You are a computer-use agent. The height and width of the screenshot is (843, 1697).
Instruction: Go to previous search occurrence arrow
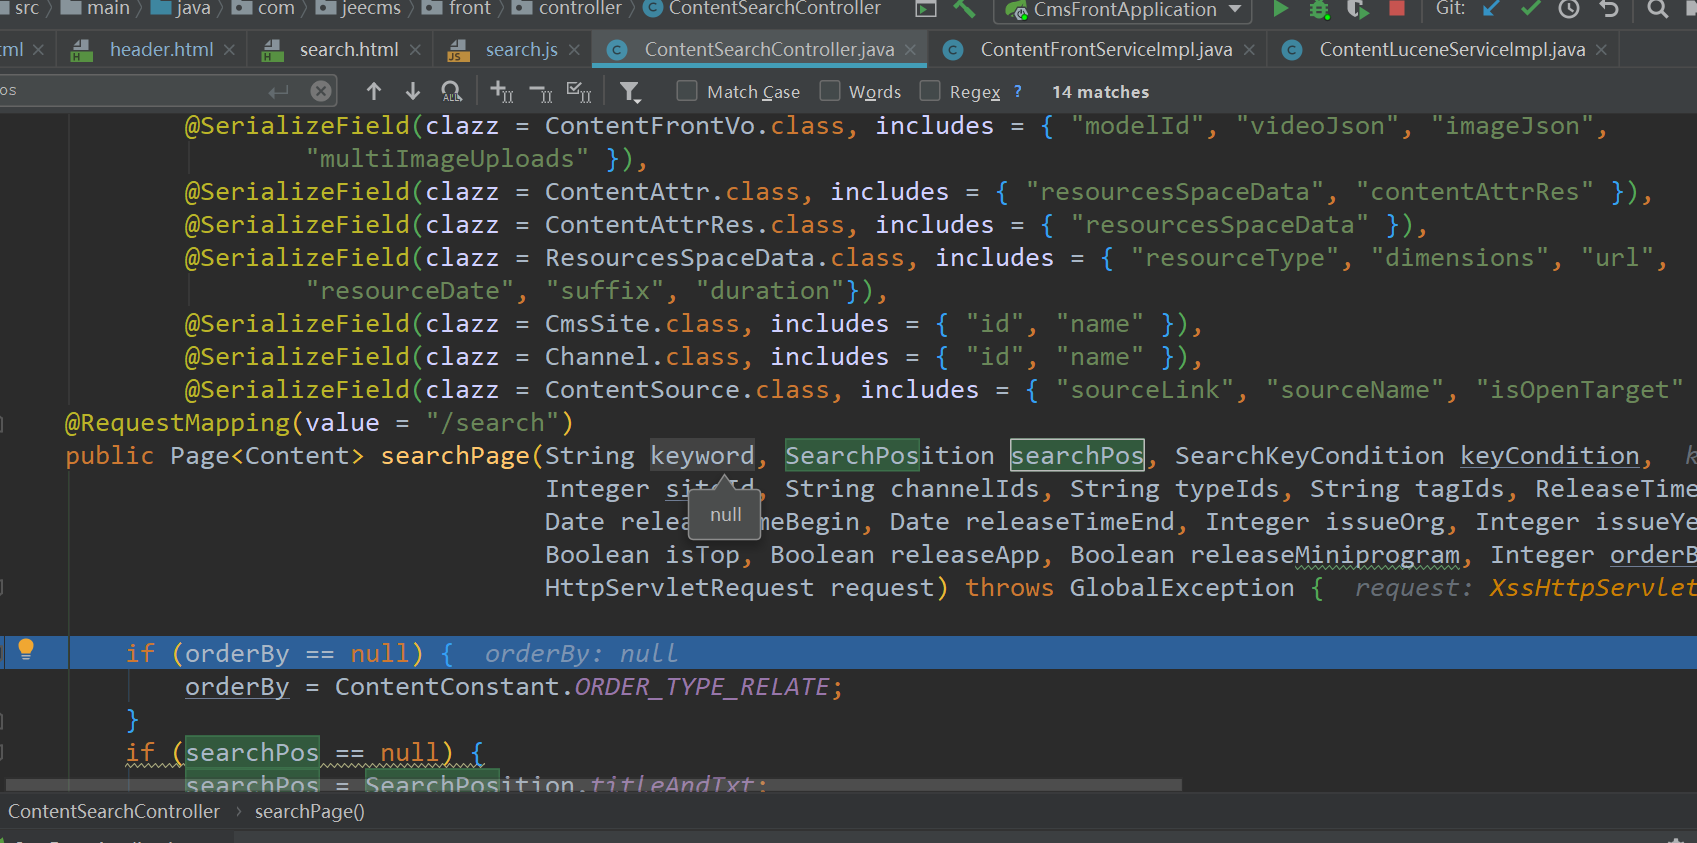[x=374, y=92]
